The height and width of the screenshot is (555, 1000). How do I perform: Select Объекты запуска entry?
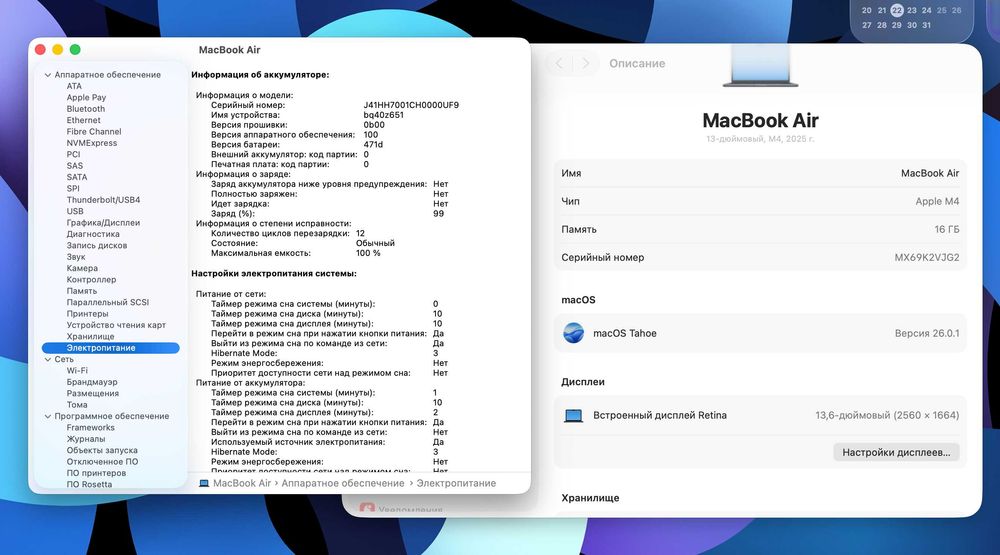click(102, 450)
